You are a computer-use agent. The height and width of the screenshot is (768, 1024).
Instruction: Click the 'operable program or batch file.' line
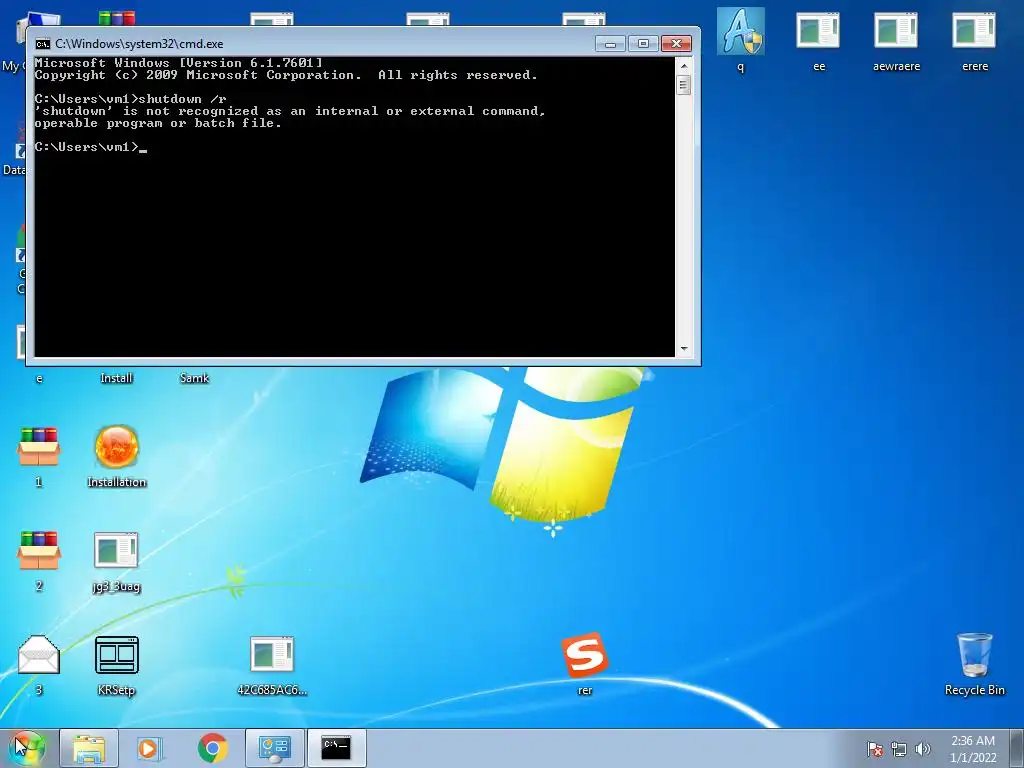click(158, 123)
